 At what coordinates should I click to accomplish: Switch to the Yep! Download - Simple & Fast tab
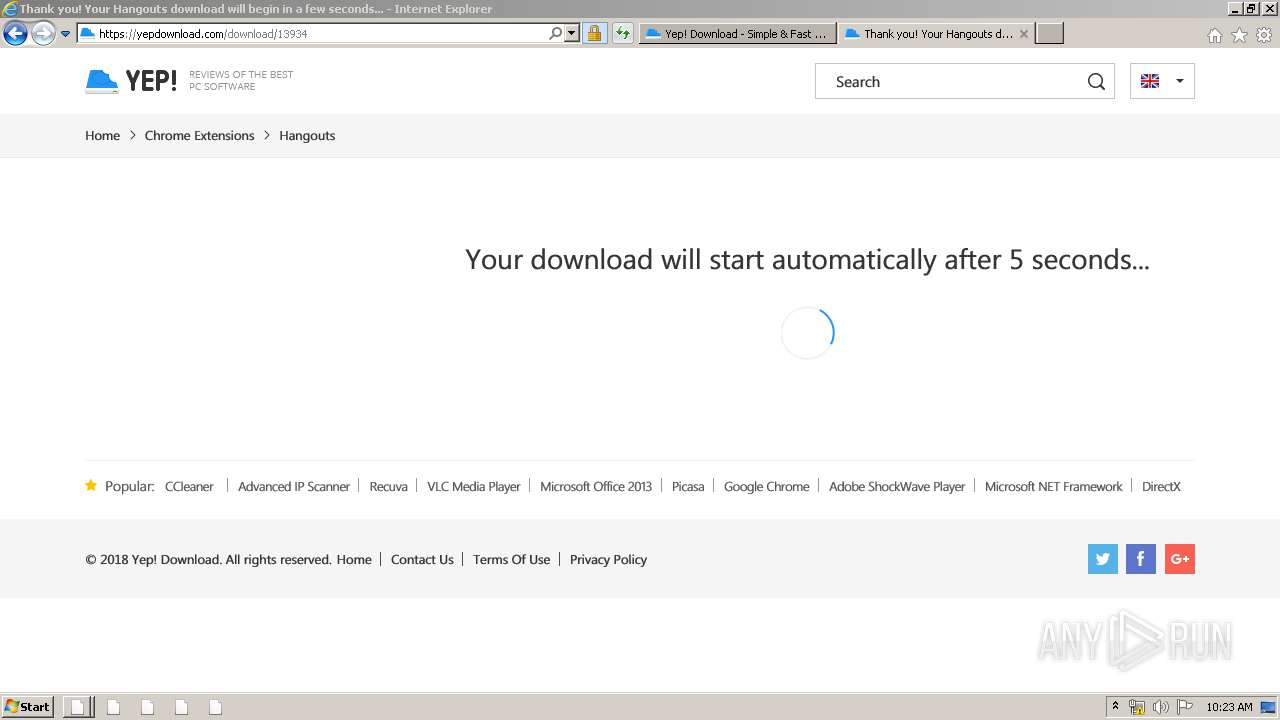coord(737,33)
